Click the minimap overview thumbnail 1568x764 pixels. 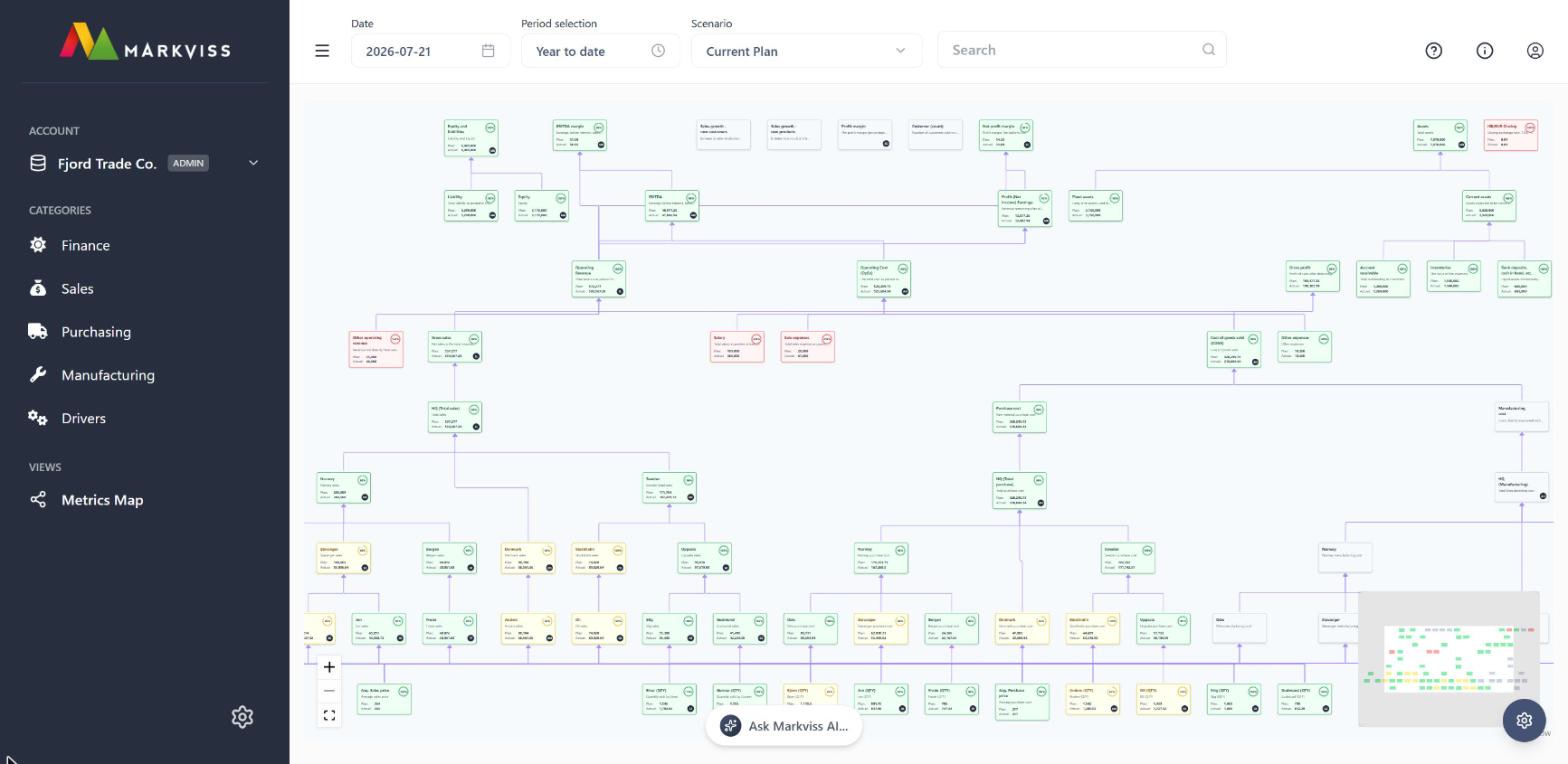tap(1448, 659)
